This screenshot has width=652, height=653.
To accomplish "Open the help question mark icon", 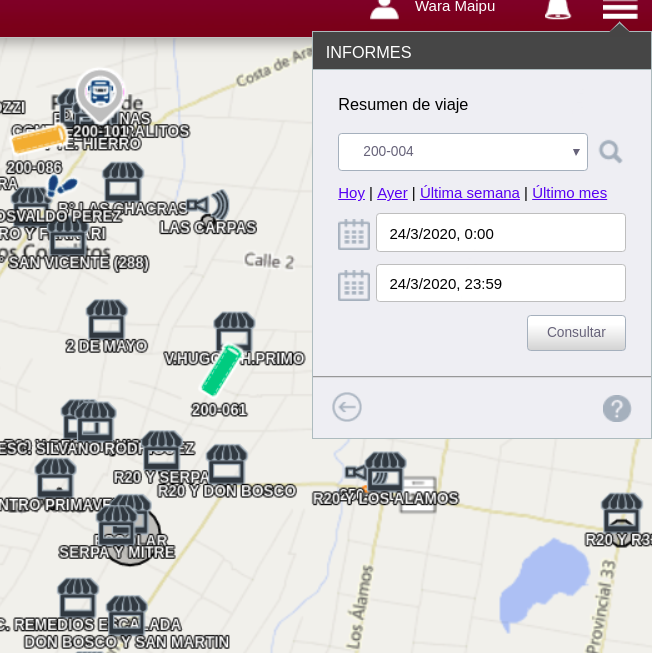I will 616,408.
